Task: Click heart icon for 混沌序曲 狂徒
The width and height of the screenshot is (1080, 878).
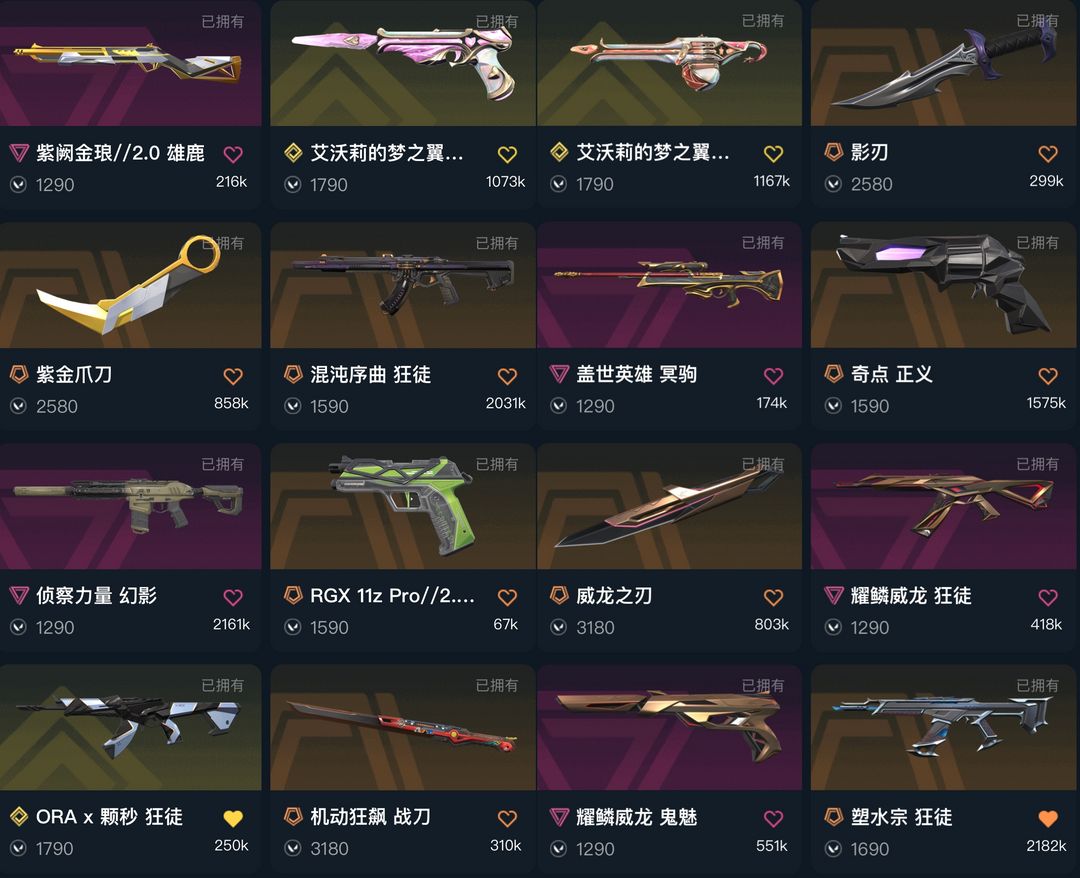Action: pos(507,376)
